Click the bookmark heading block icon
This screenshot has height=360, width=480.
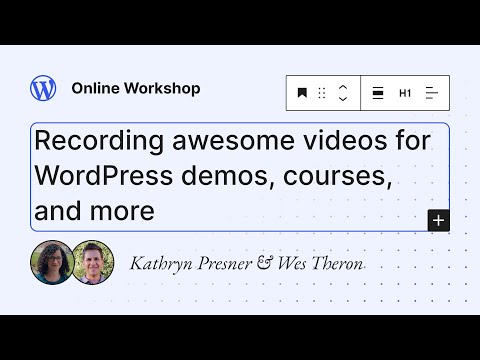(302, 93)
